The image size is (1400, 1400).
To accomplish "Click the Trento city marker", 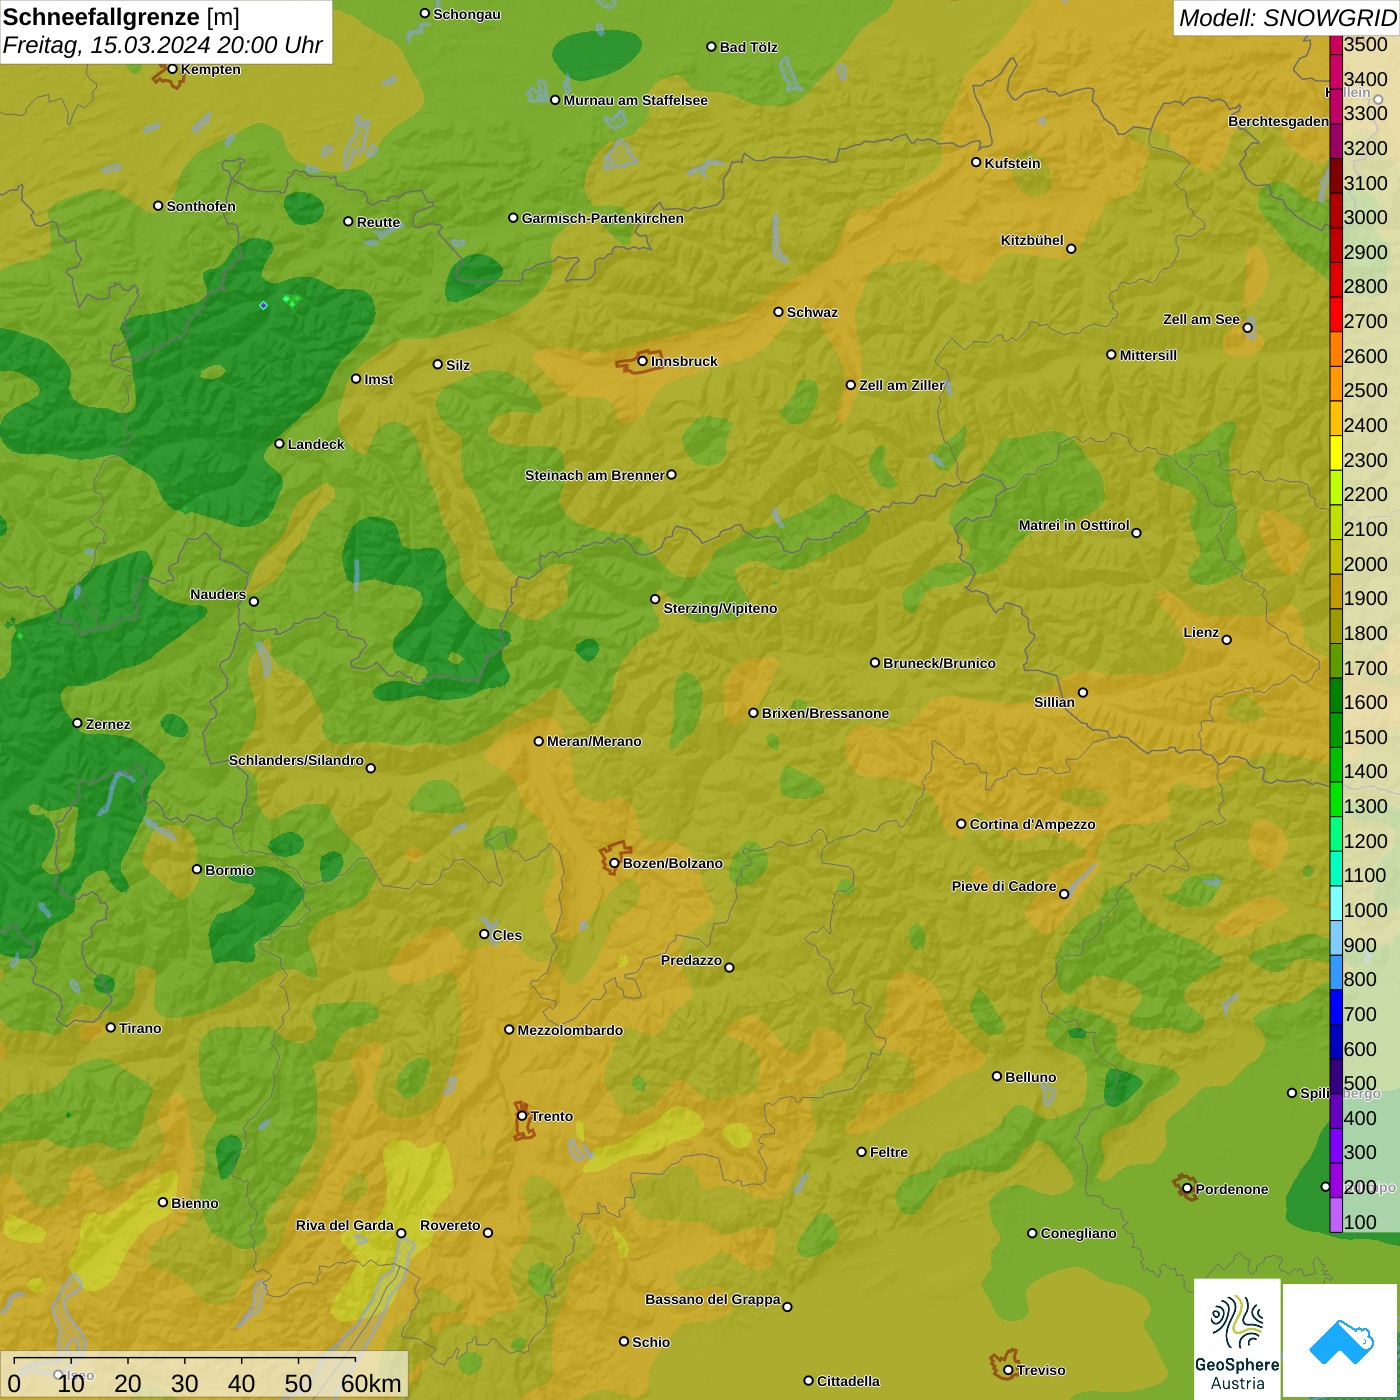I will click(x=522, y=1116).
